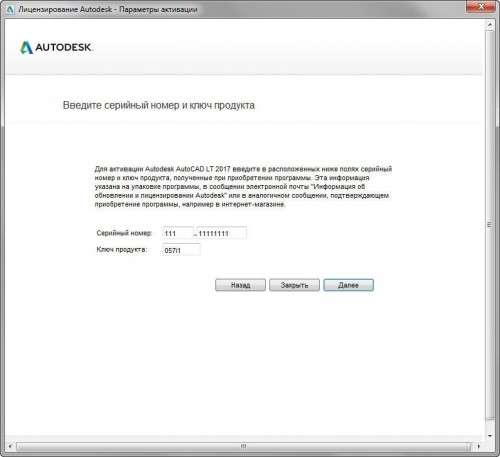This screenshot has height=457, width=500.
Task: Click the heading Введите серийный номер и ключ продукта
Action: pyautogui.click(x=159, y=105)
